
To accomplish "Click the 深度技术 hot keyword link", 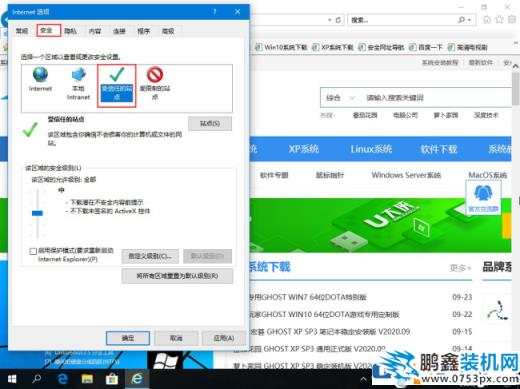I will point(486,116).
